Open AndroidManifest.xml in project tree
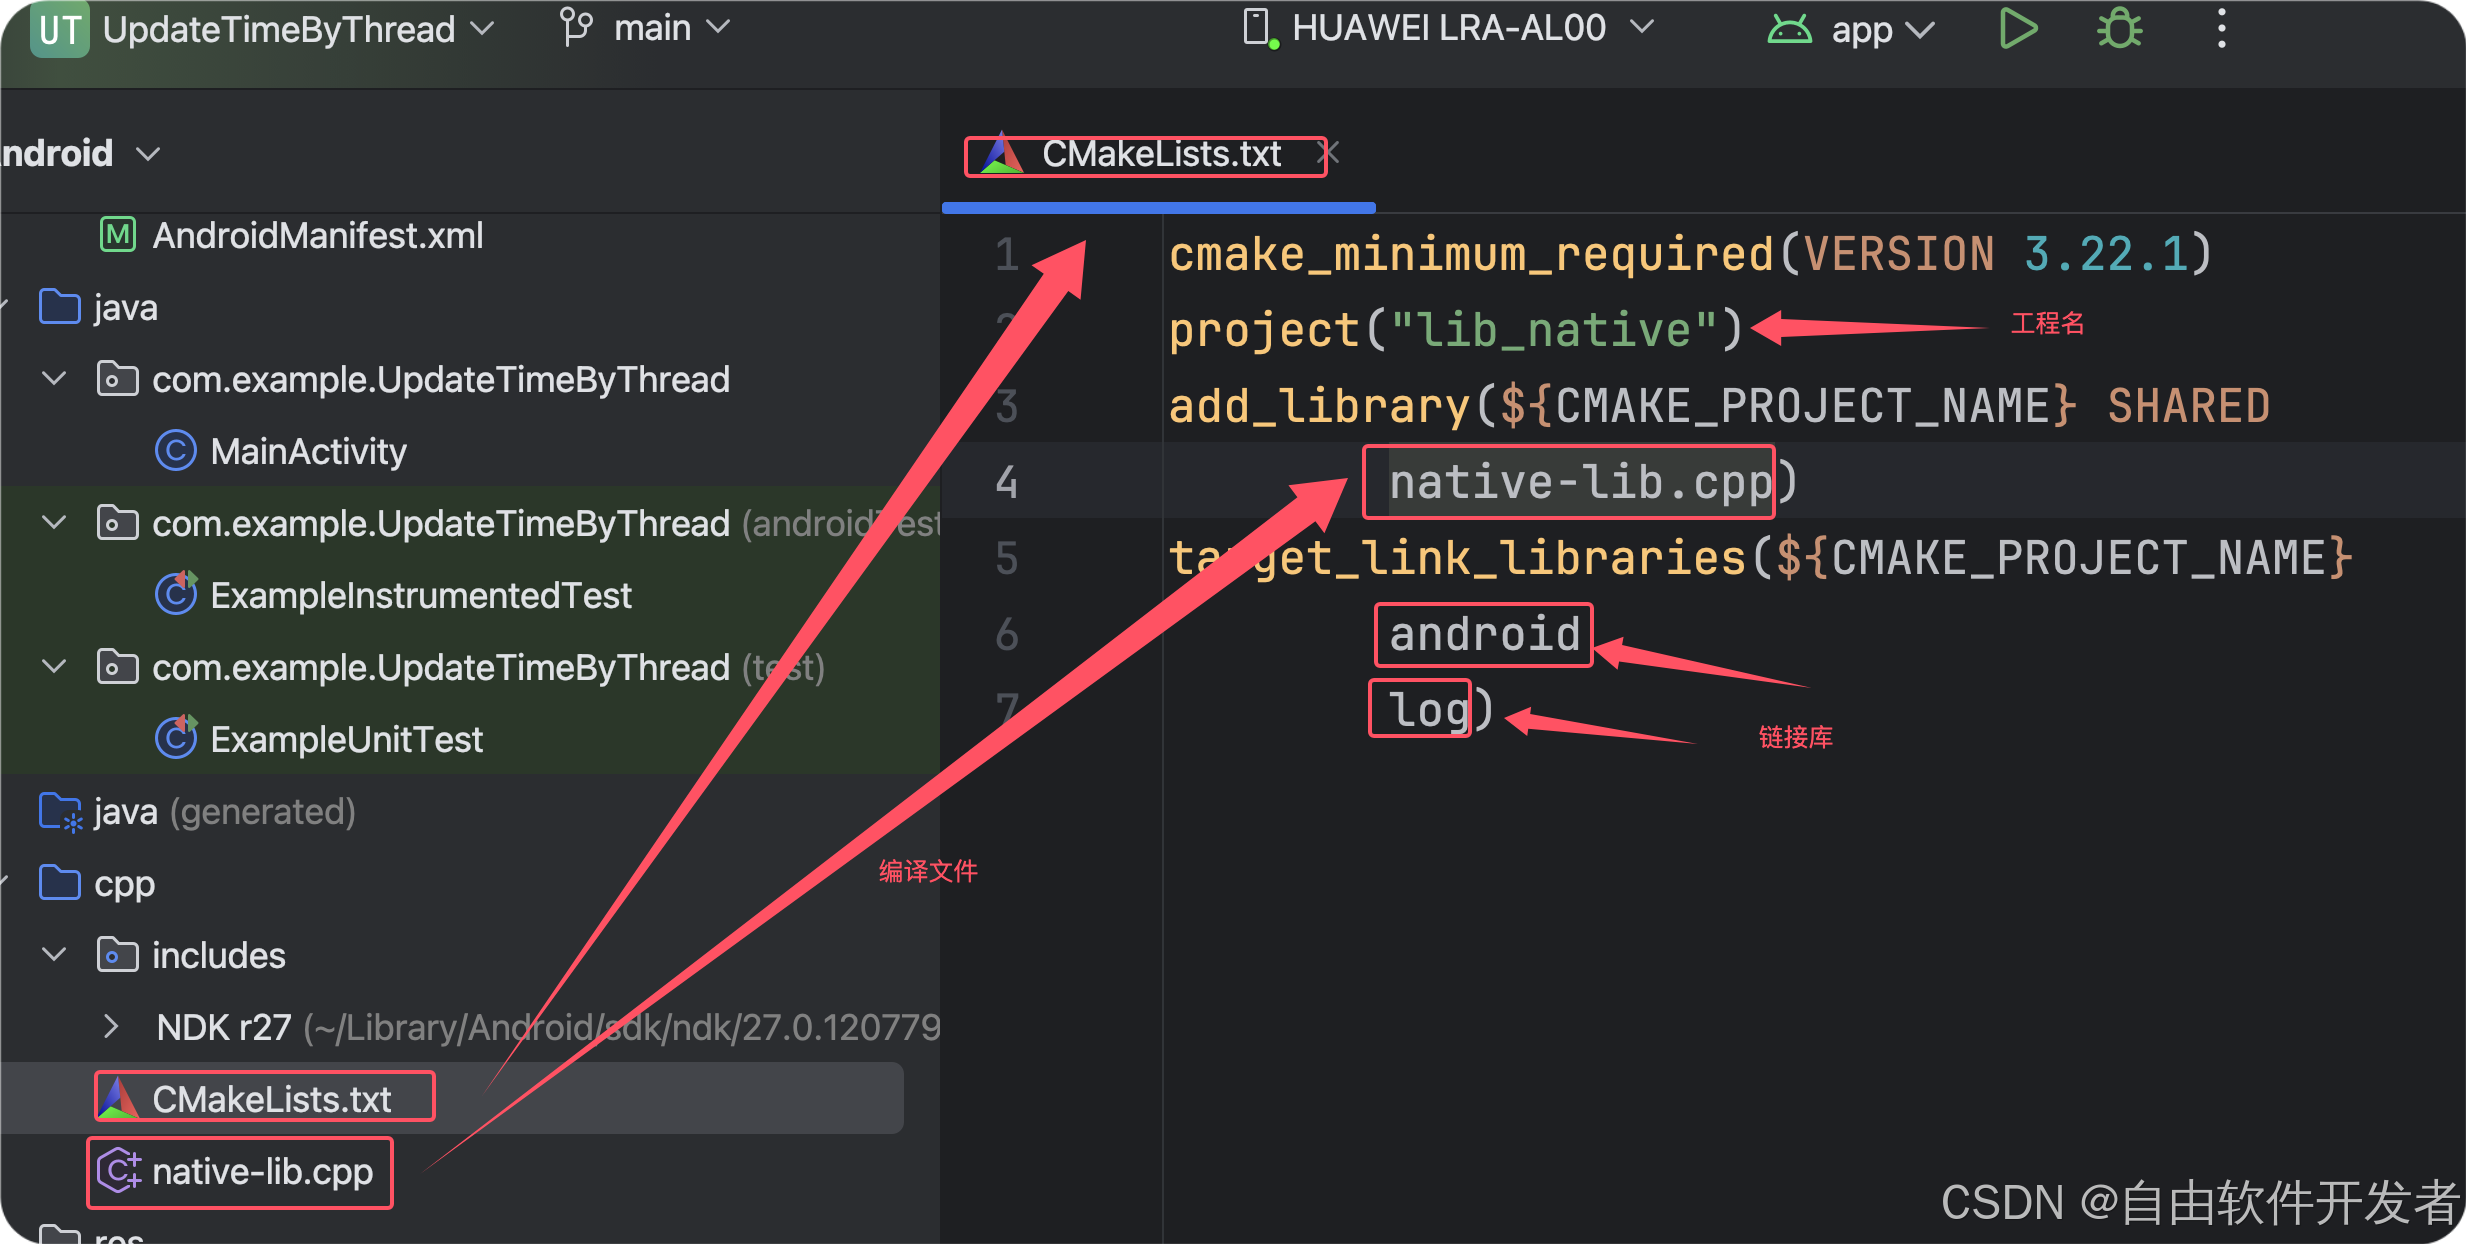Image resolution: width=2466 pixels, height=1244 pixels. pyautogui.click(x=317, y=236)
